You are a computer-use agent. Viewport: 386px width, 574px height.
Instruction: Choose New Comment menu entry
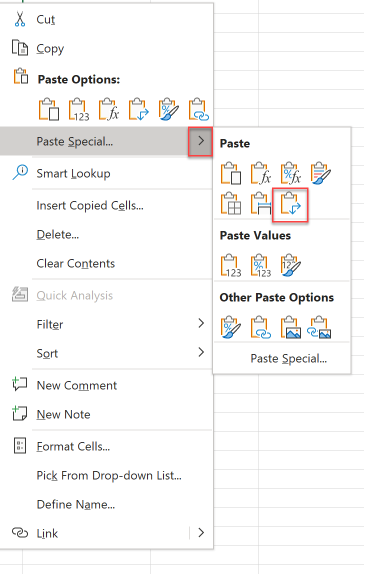click(x=77, y=385)
